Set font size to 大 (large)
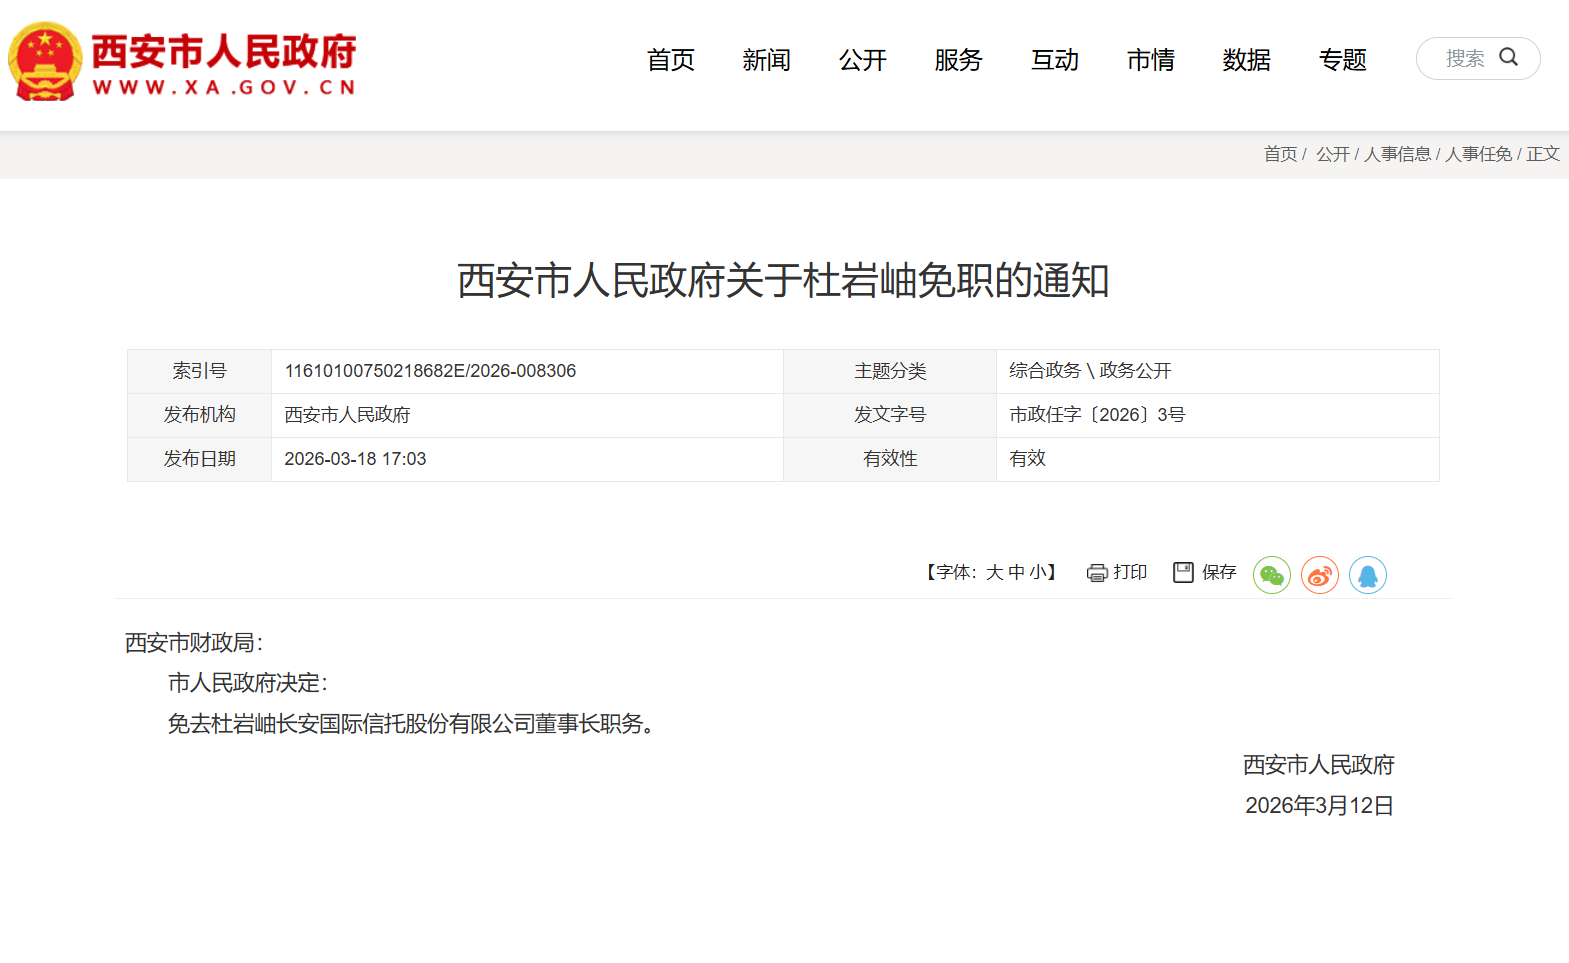 pyautogui.click(x=994, y=572)
